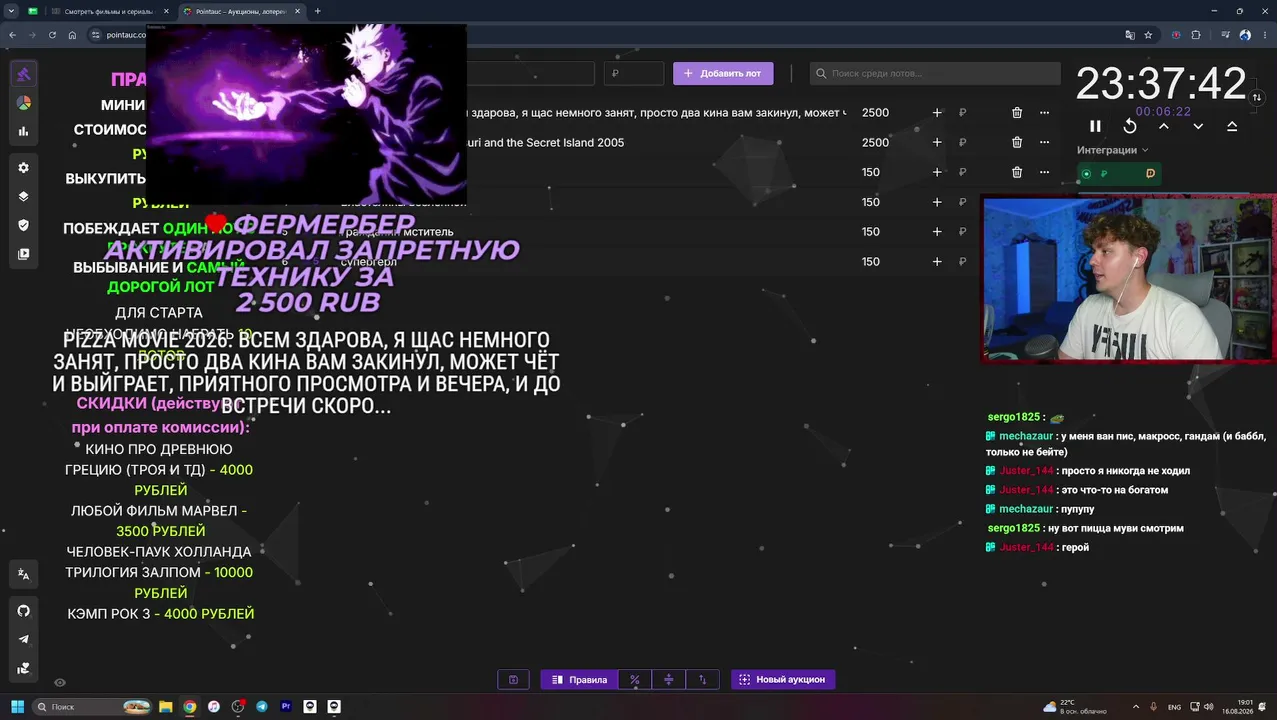The image size is (1277, 720).
Task: Open the auction gavel page in sidebar
Action: [23, 74]
